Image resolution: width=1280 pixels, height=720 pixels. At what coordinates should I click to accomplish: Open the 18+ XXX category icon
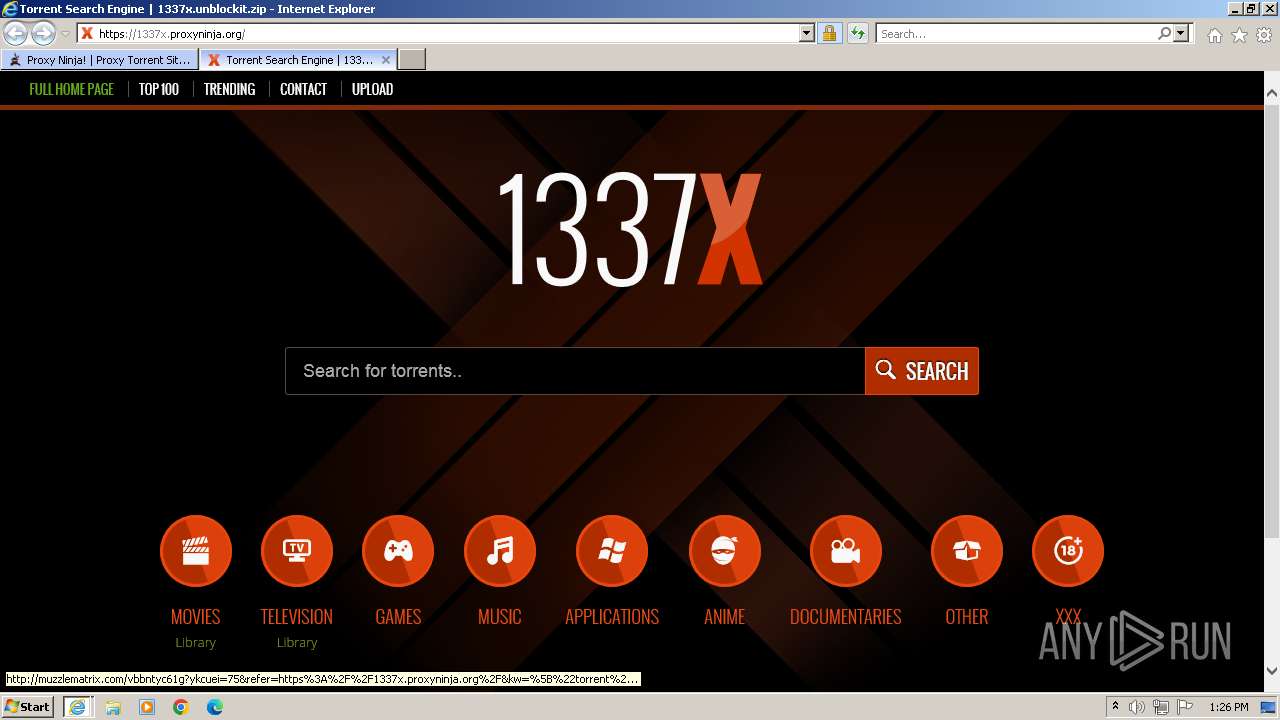click(x=1068, y=550)
